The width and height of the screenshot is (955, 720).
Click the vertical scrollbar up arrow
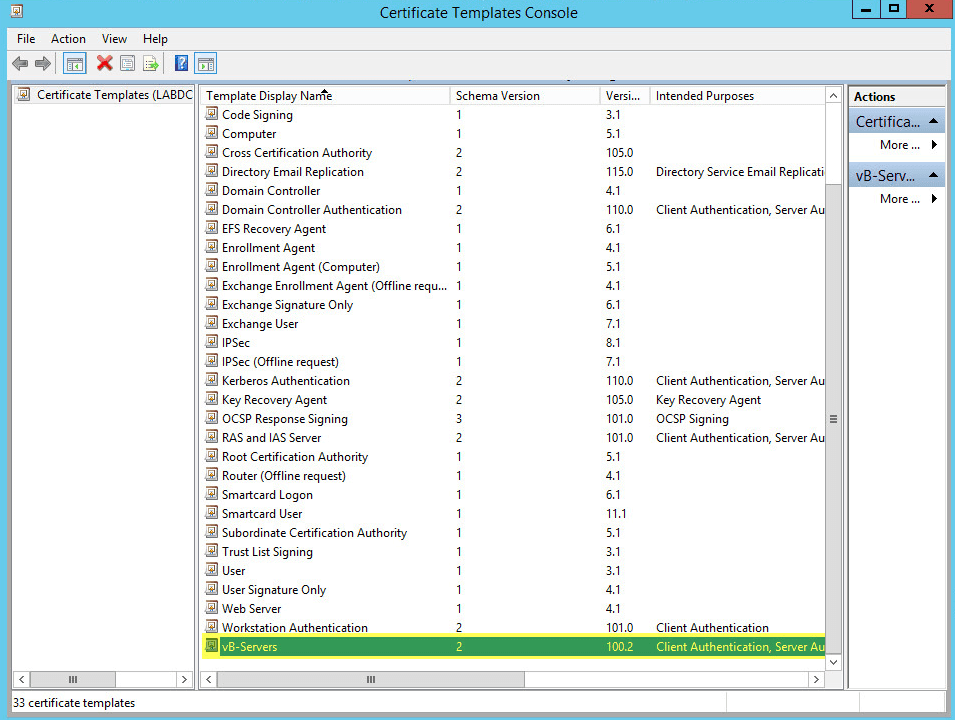pyautogui.click(x=834, y=96)
